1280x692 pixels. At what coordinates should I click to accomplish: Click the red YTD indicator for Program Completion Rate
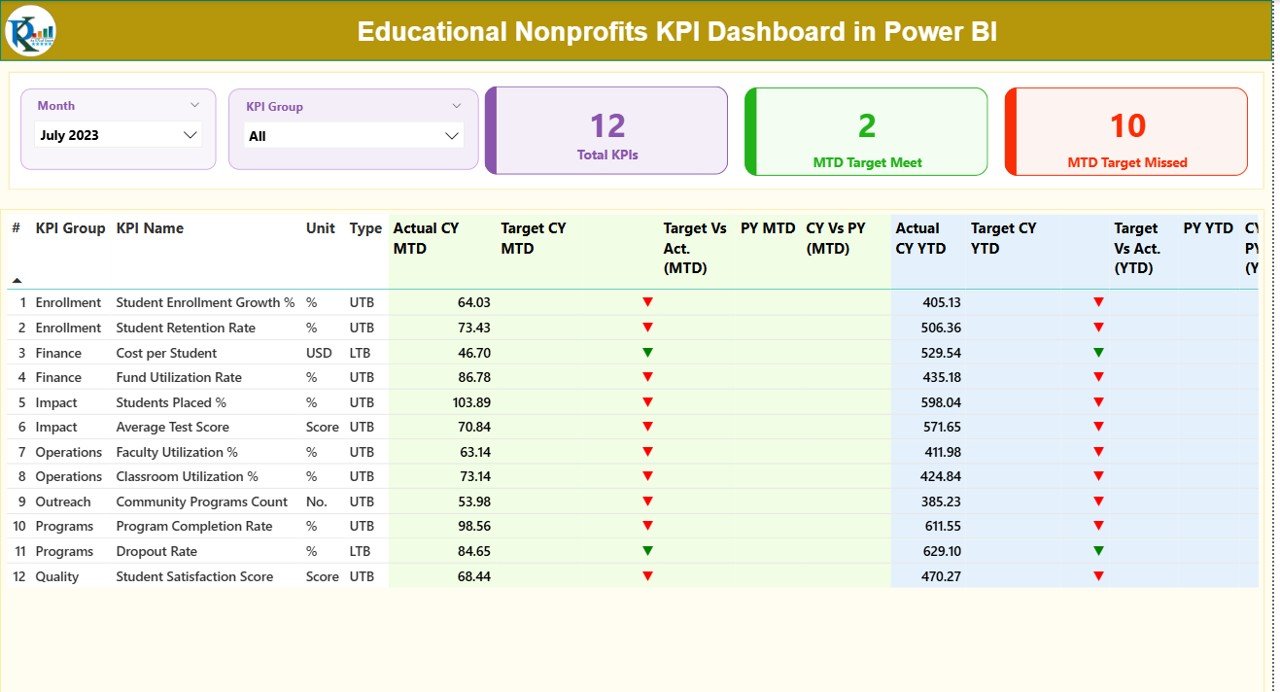1099,526
